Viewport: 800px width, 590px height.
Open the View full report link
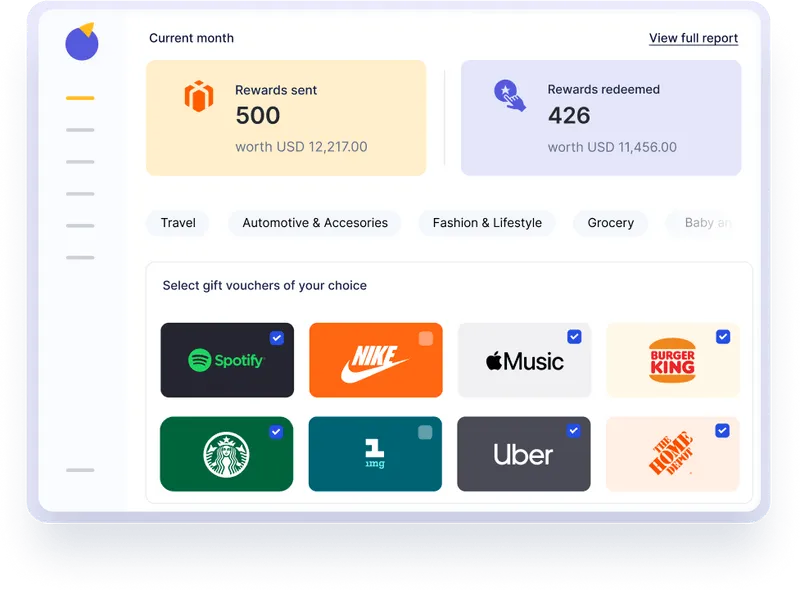point(693,38)
